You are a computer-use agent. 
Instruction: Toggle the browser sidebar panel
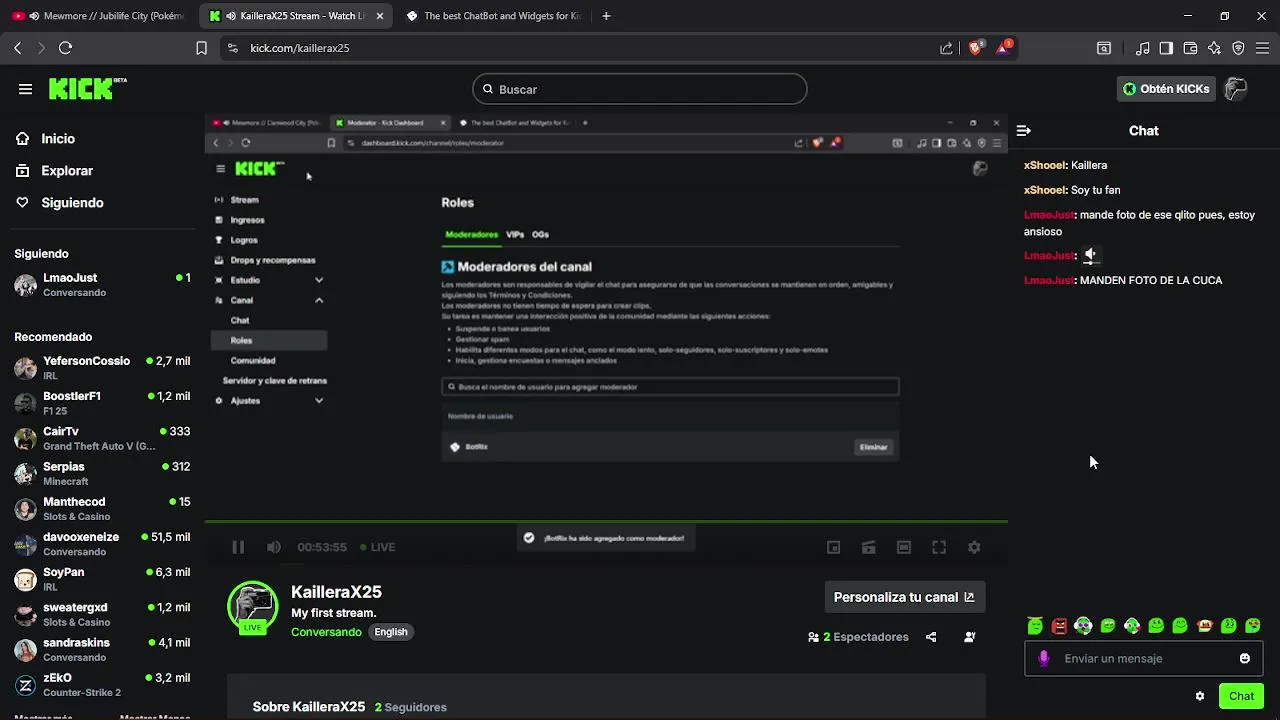tap(1166, 48)
